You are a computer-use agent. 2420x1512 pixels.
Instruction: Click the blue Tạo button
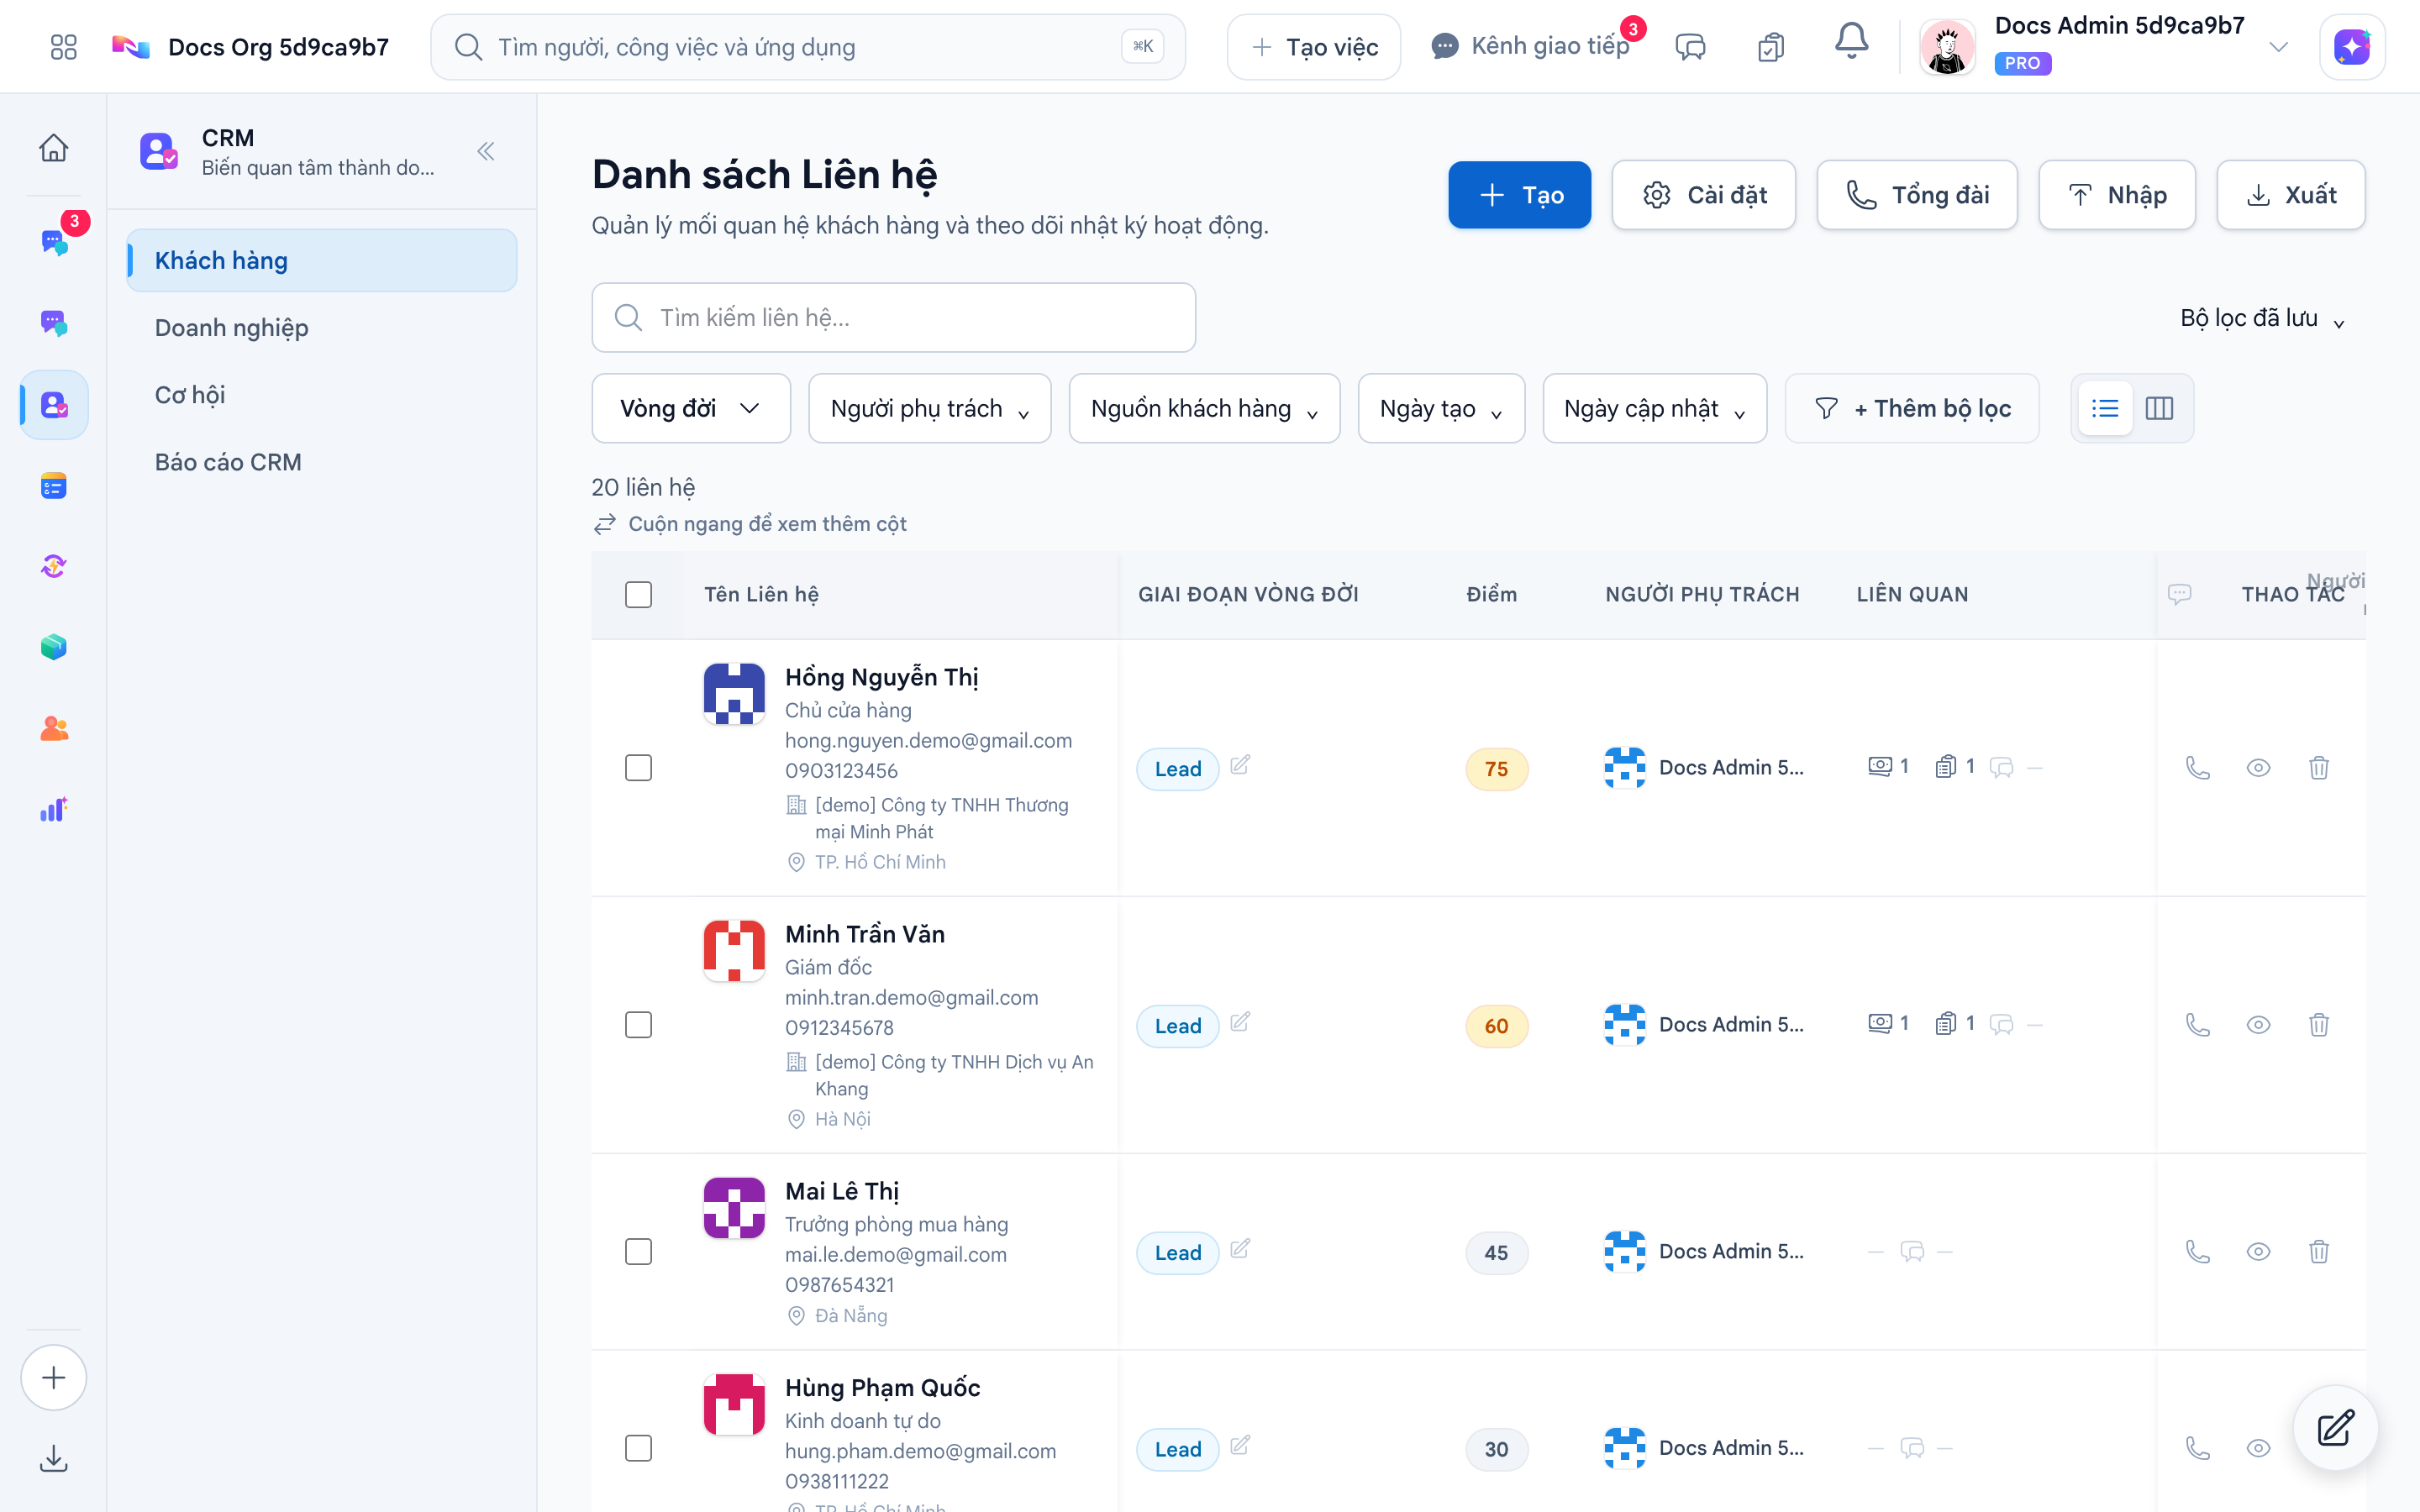point(1519,195)
